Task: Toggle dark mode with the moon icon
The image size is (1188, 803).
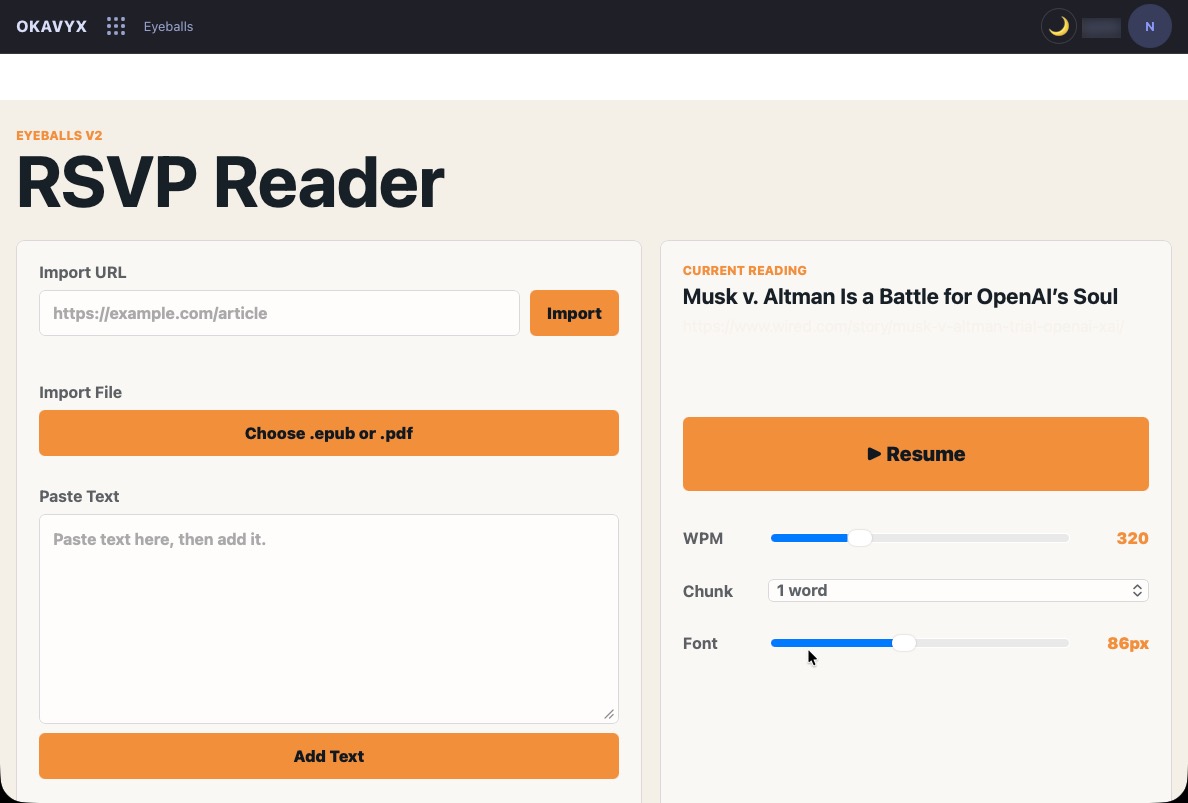Action: click(x=1058, y=27)
